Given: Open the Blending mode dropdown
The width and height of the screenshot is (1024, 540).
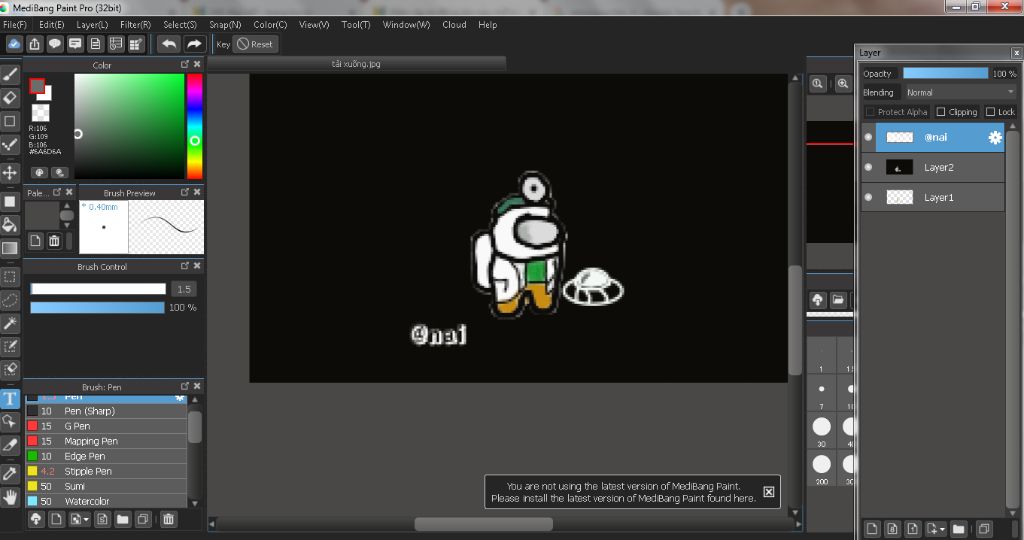Looking at the screenshot, I should tap(959, 92).
